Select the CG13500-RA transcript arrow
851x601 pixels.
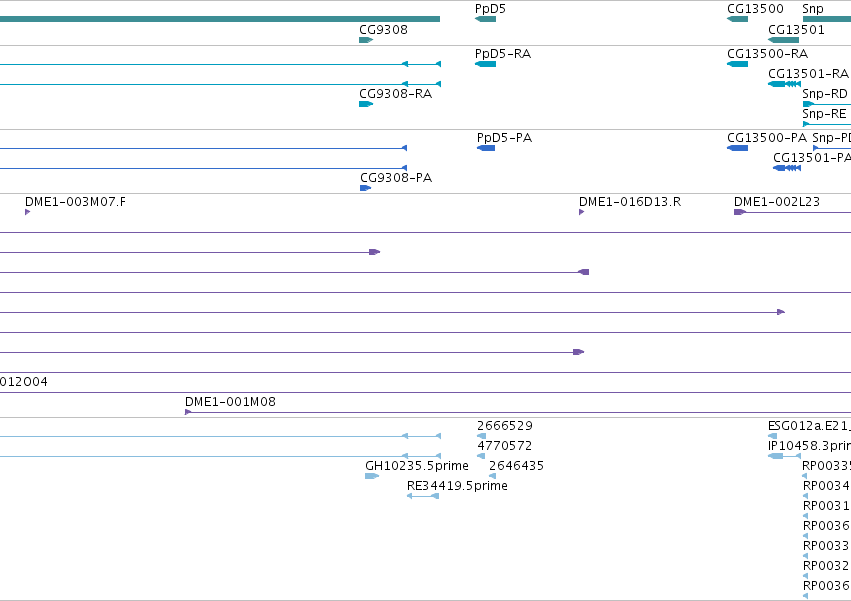coord(737,64)
